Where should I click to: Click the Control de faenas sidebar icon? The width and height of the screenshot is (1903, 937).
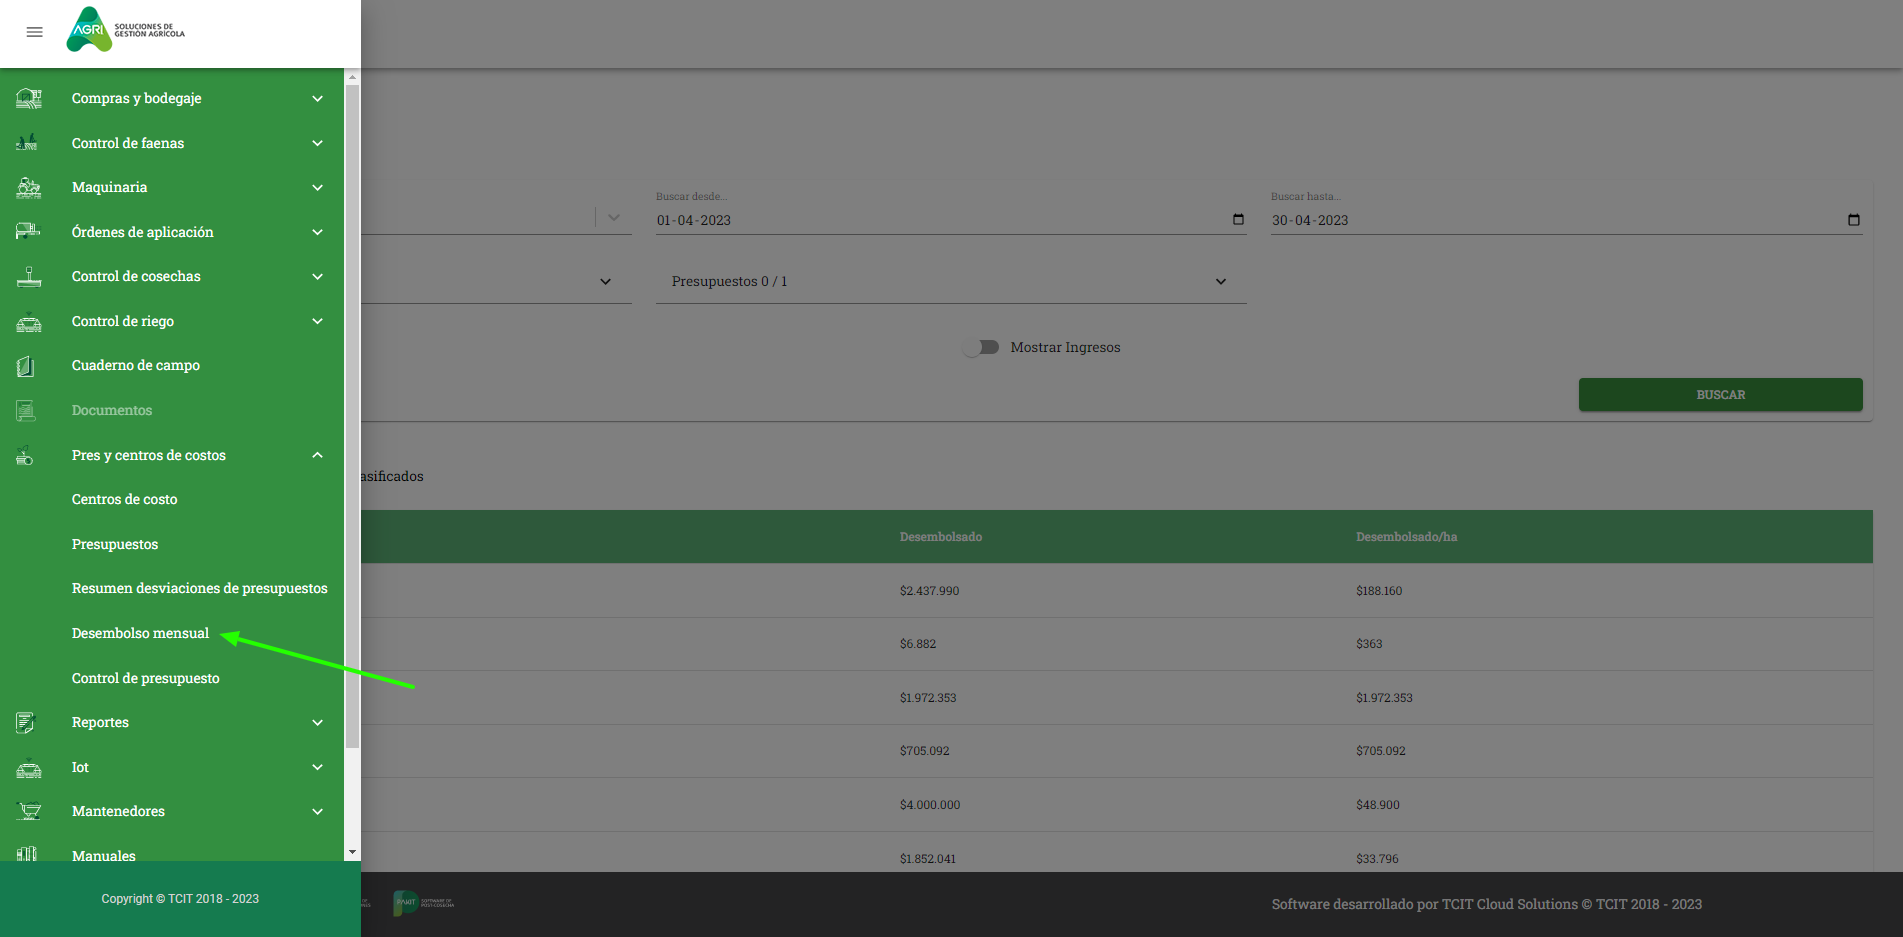[x=28, y=143]
